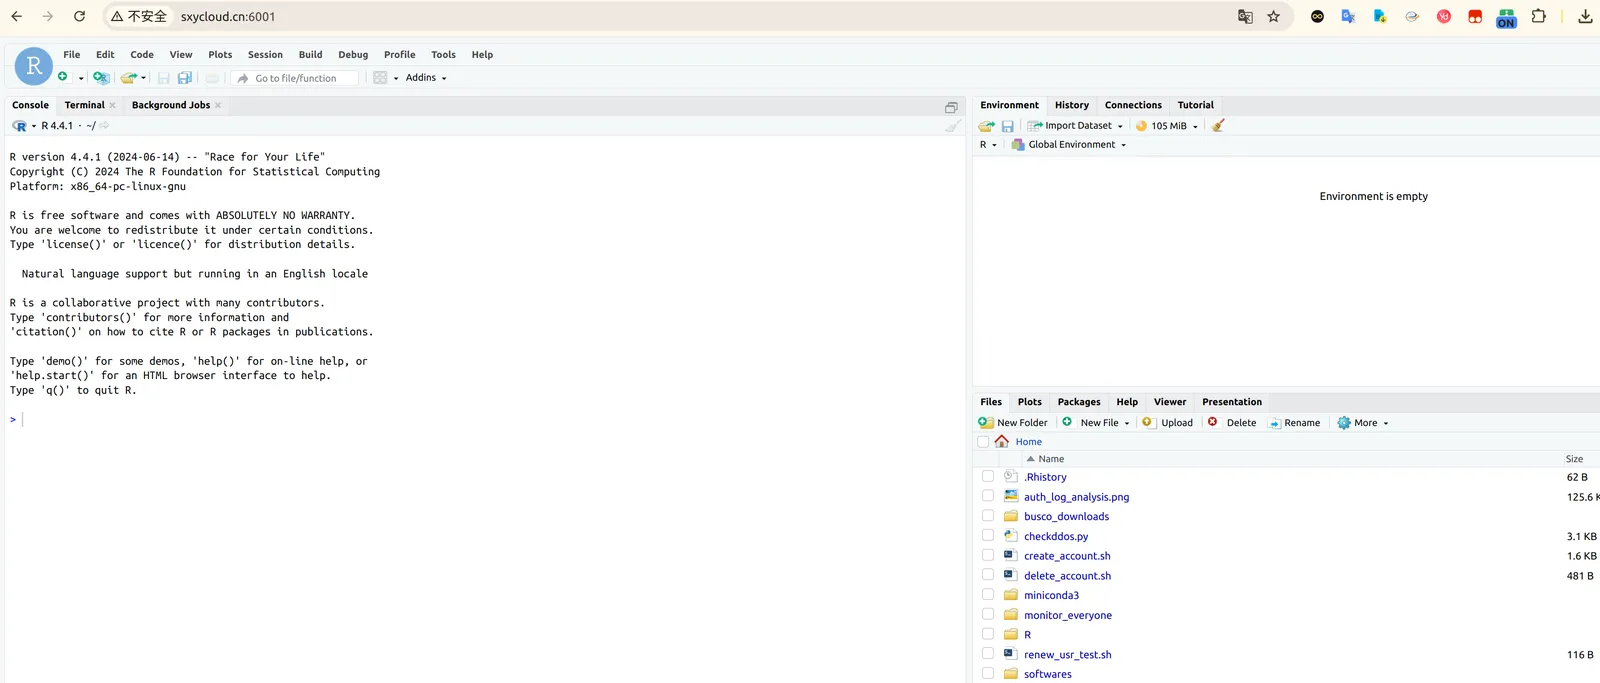This screenshot has width=1600, height=683.
Task: Open the busco_downloads folder link
Action: tap(1066, 517)
